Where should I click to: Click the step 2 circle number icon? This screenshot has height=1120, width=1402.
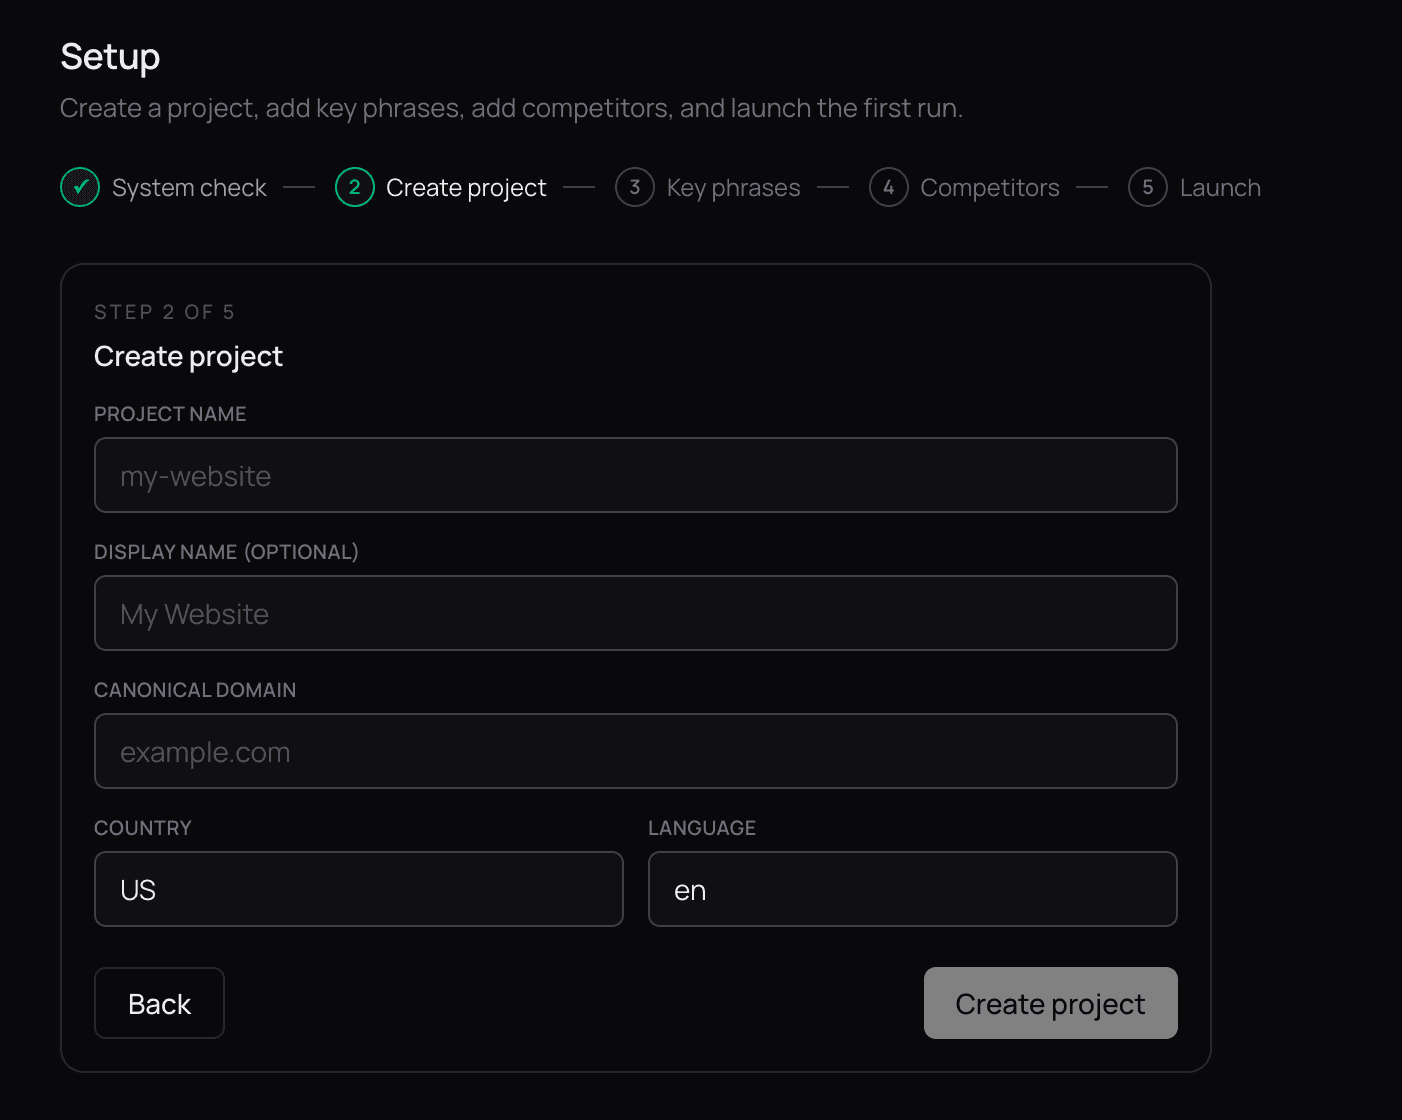point(354,187)
